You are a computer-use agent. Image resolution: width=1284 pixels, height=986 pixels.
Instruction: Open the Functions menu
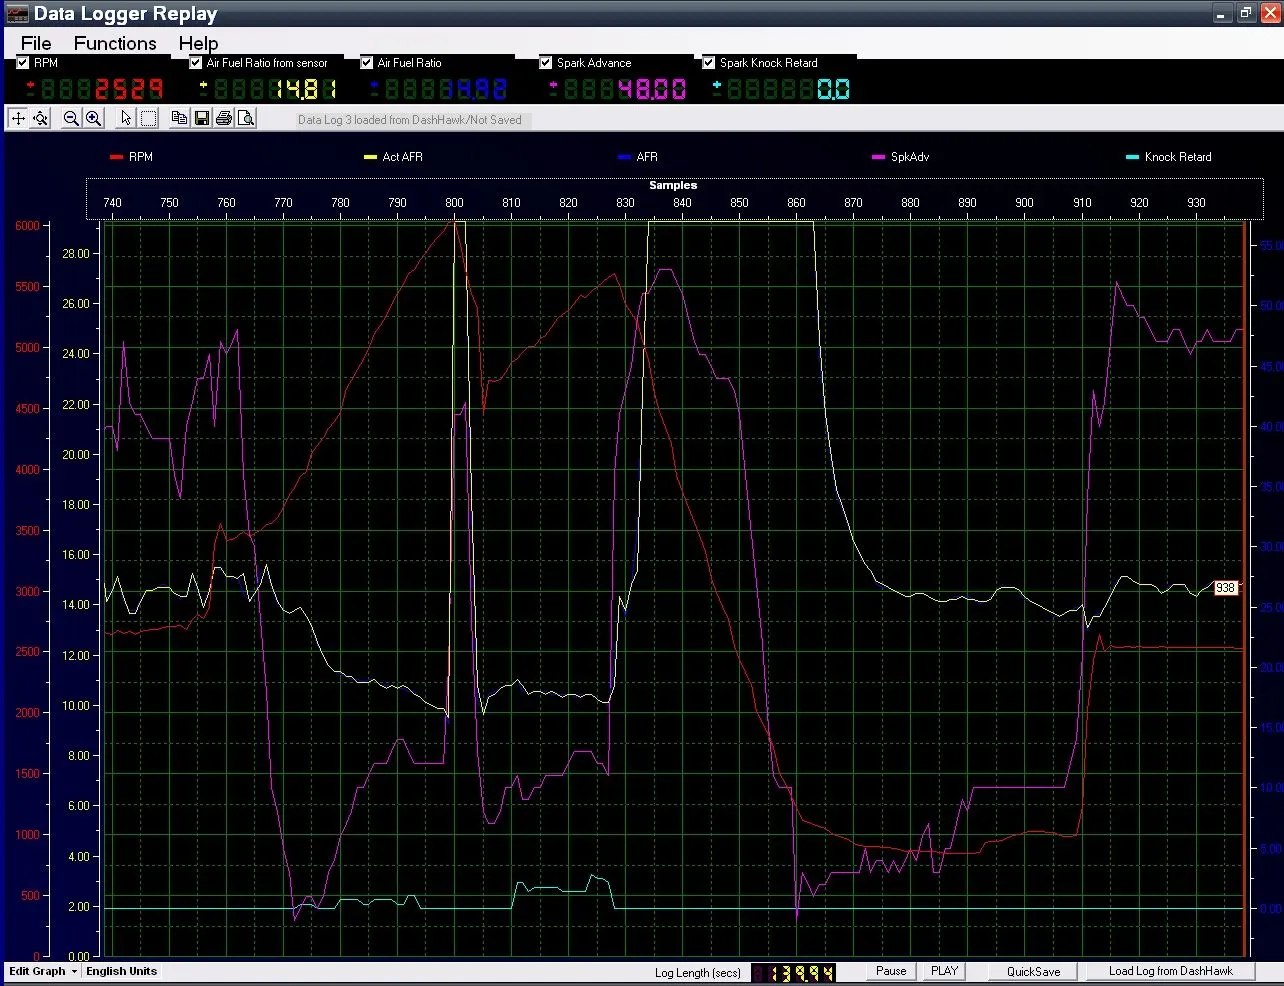click(x=115, y=43)
